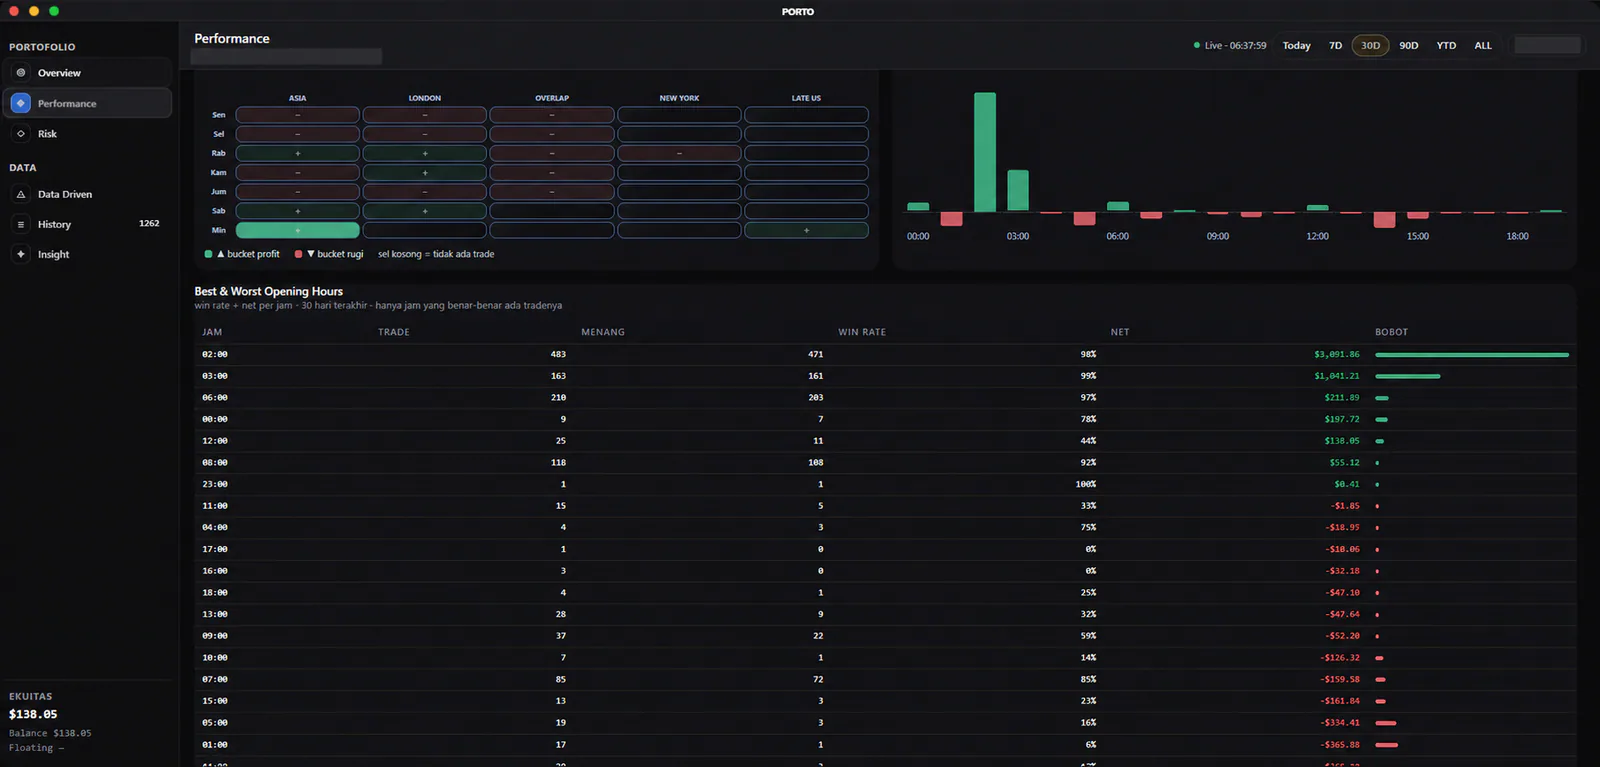The image size is (1600, 767).
Task: Click the $138.05 equity value
Action: pyautogui.click(x=33, y=714)
